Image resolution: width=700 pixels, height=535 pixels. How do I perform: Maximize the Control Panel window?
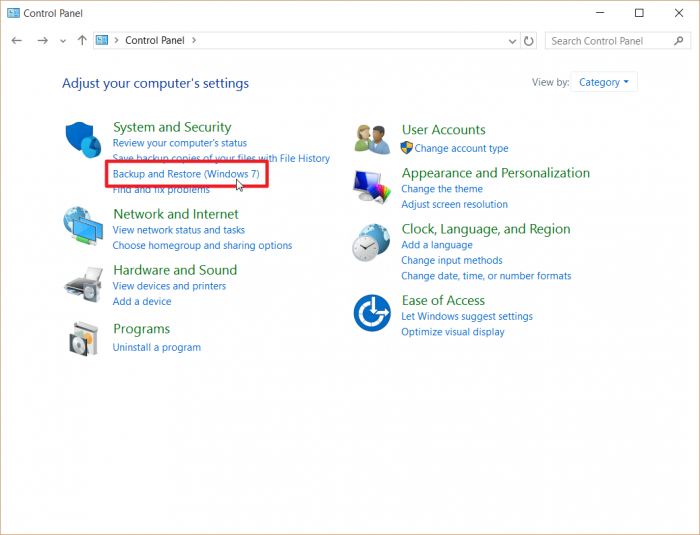point(639,13)
